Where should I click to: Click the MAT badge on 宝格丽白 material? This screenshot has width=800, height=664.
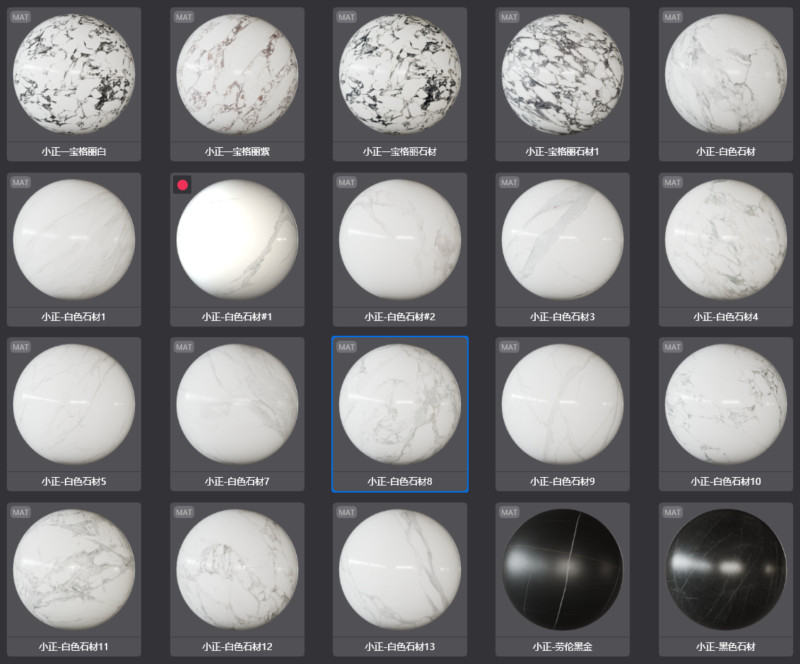20,17
